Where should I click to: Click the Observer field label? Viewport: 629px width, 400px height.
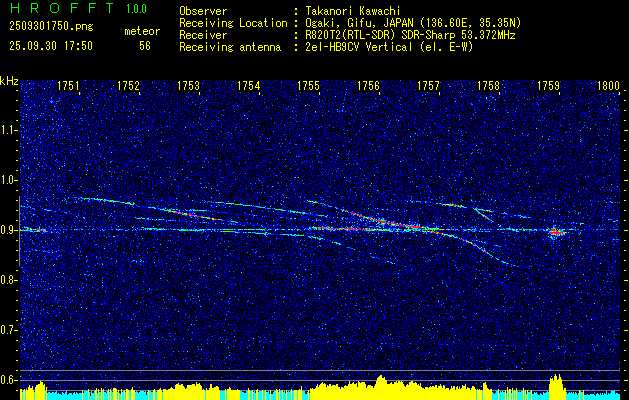[203, 11]
